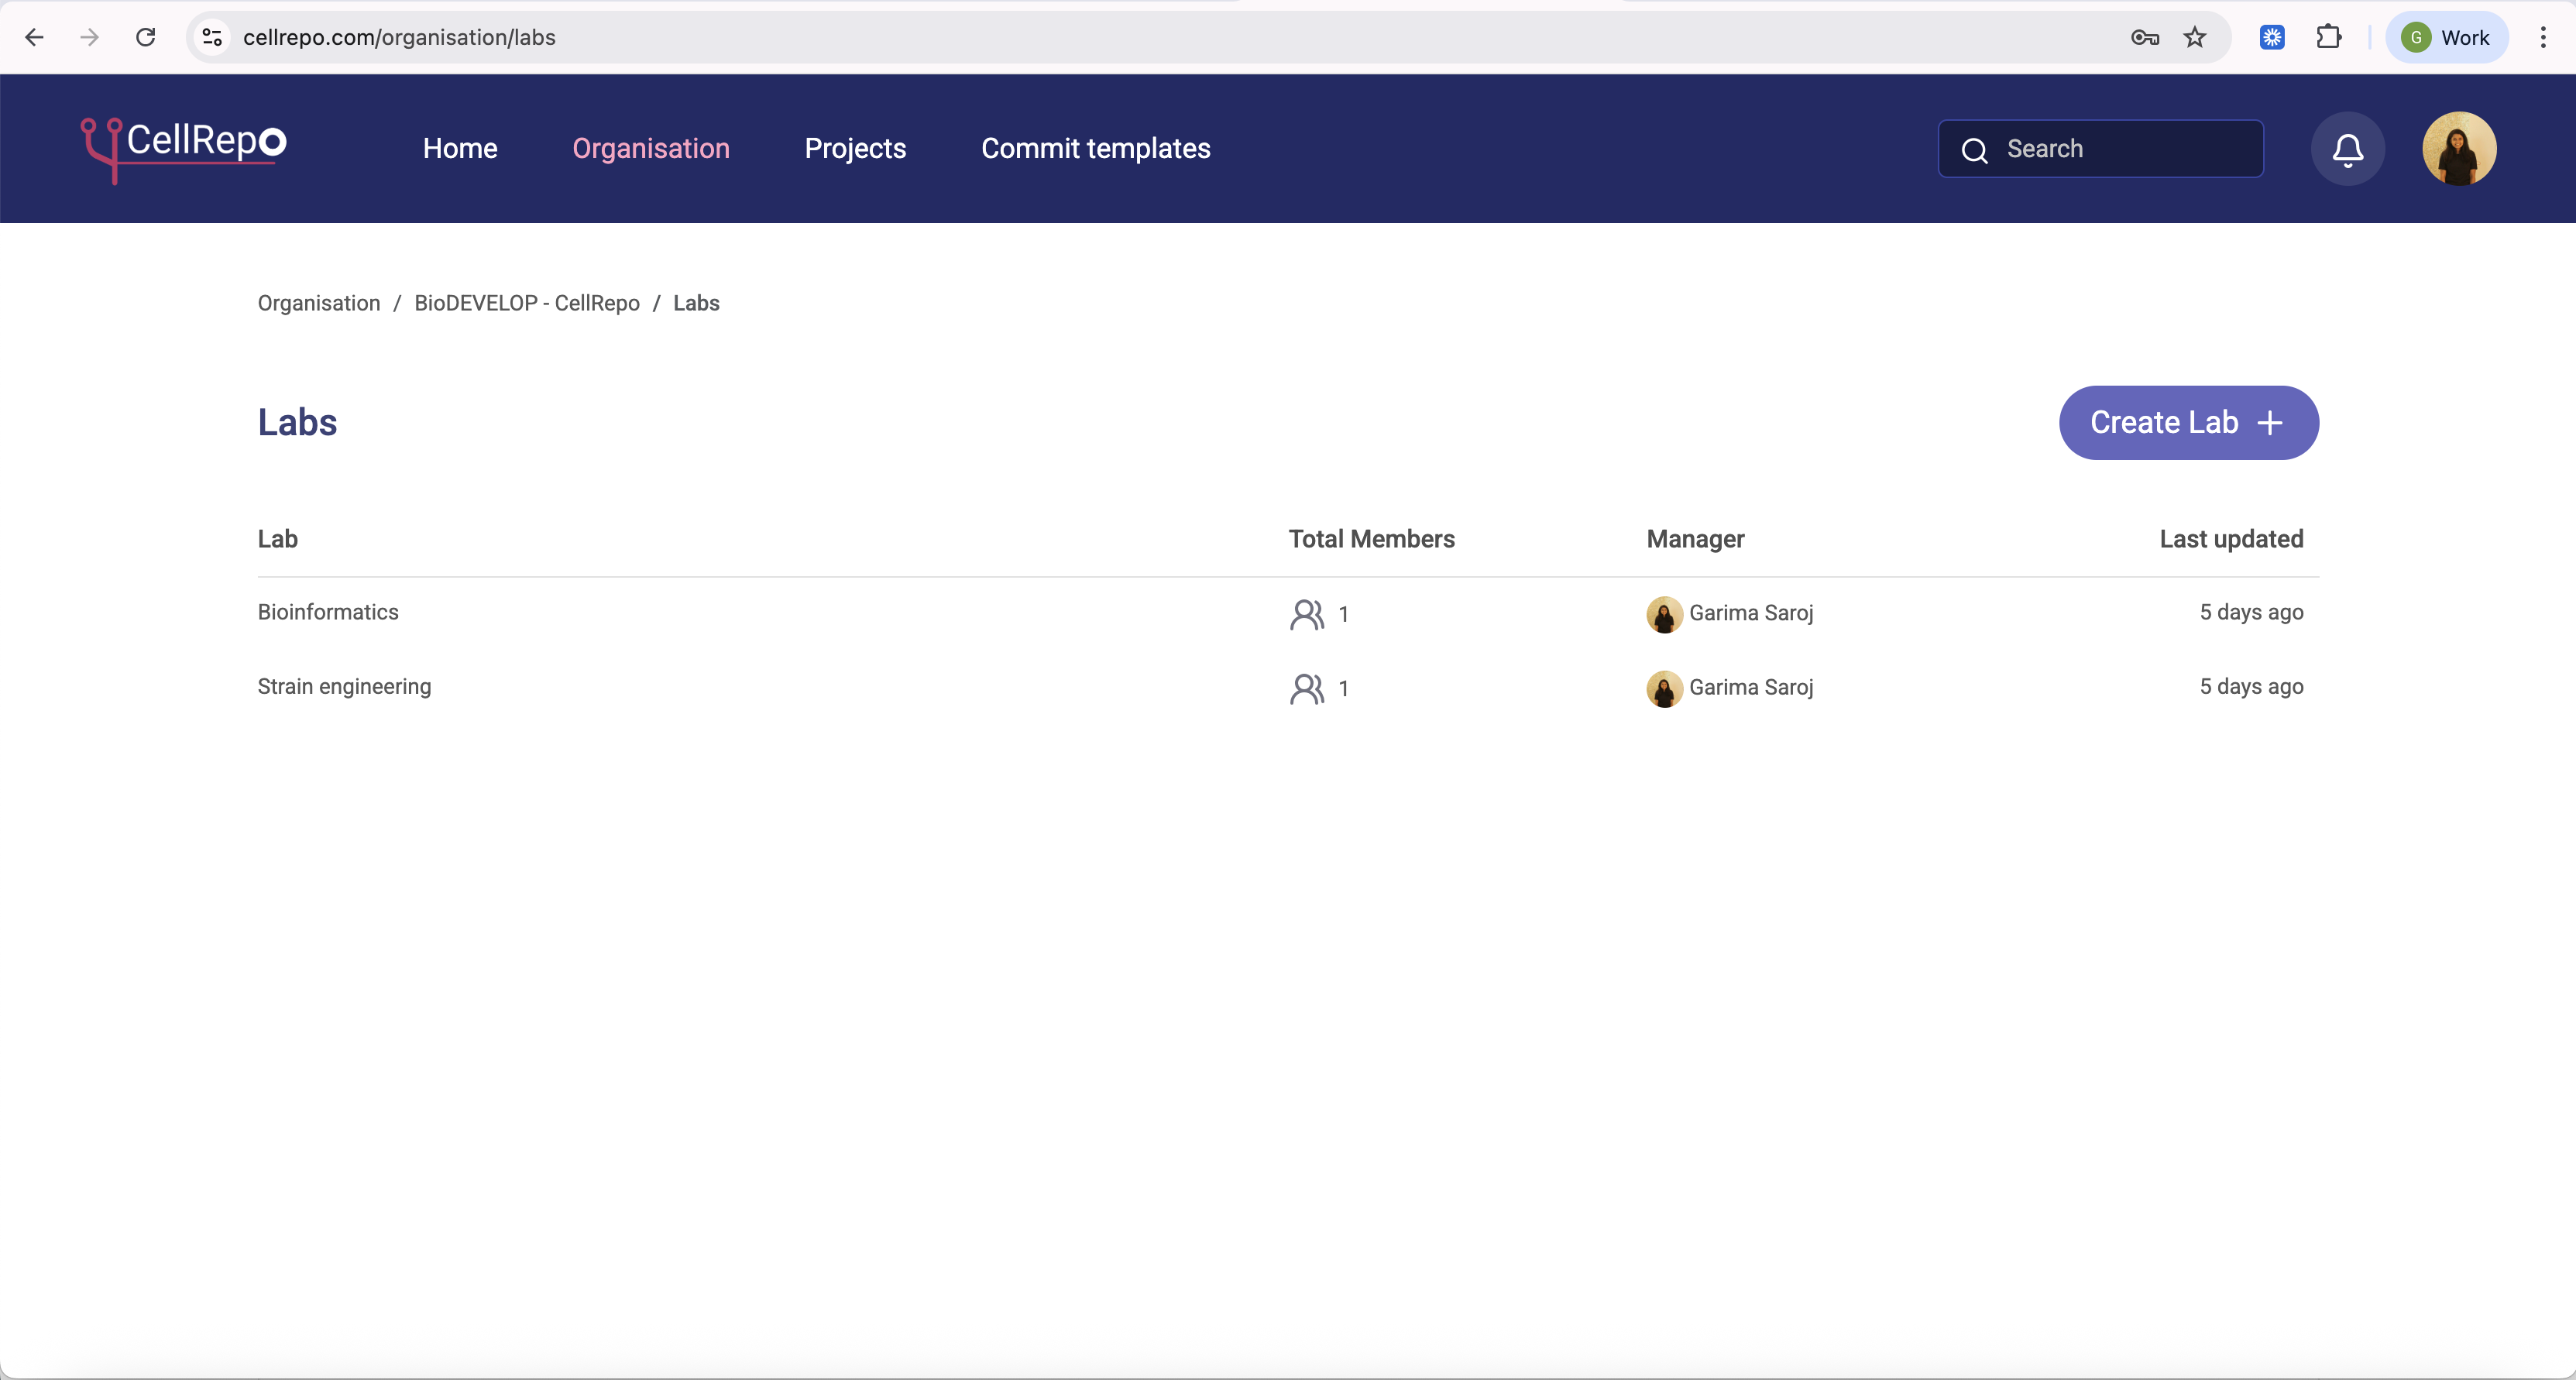This screenshot has height=1380, width=2576.
Task: Open Garima Saroj's avatar on Bioinformatics row
Action: pos(1664,614)
